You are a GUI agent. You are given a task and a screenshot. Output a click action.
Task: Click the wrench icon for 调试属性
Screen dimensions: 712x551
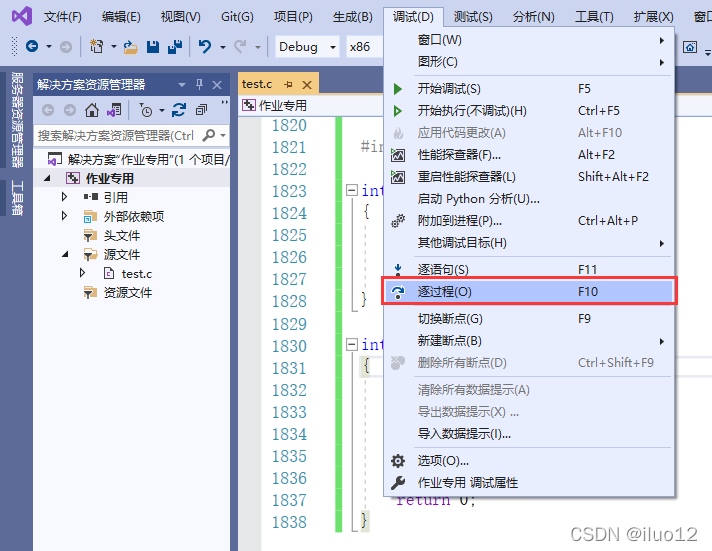tap(398, 483)
